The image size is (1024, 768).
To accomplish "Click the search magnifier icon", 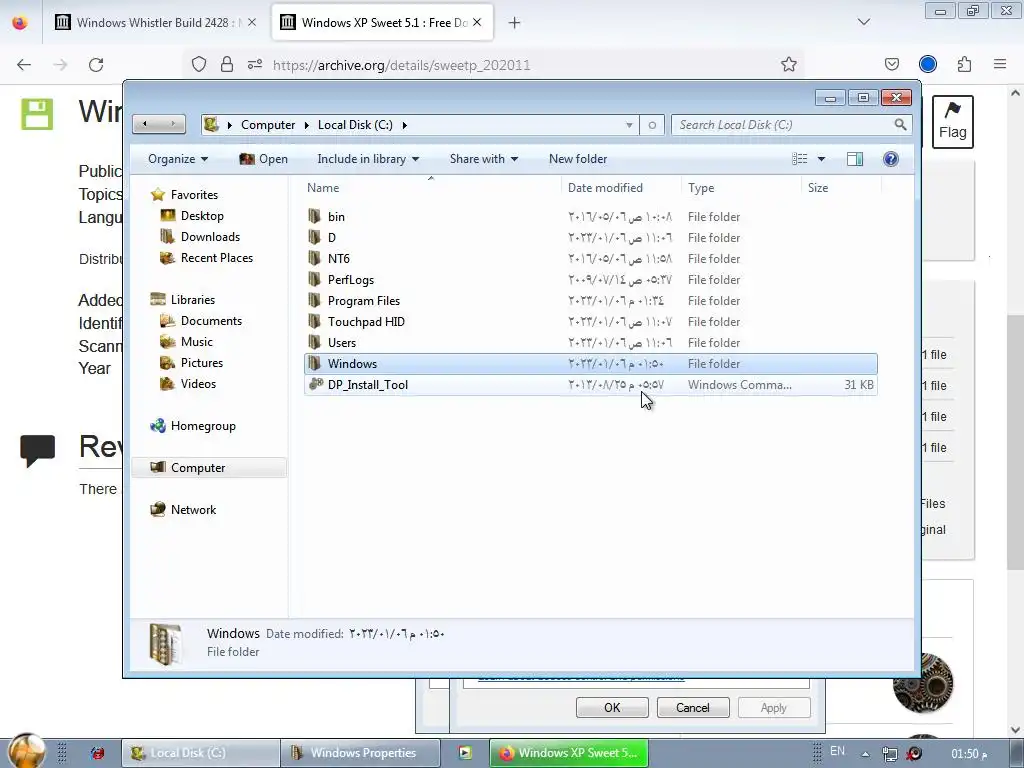I will pyautogui.click(x=900, y=124).
